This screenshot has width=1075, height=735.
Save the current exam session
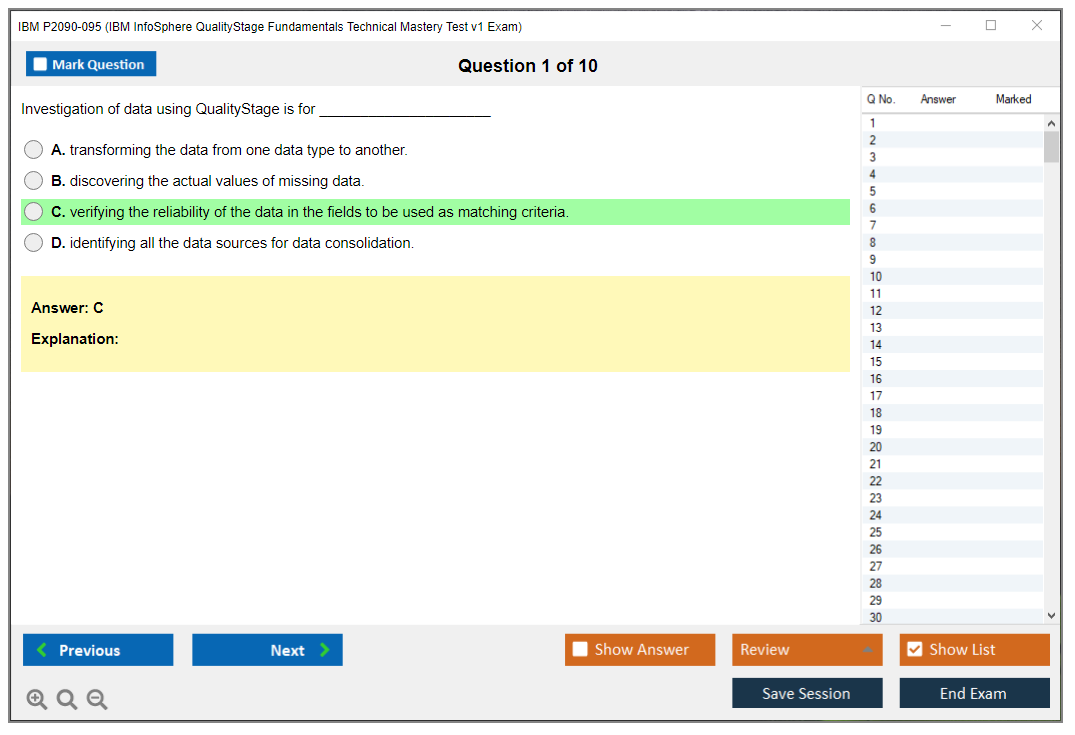[x=807, y=694]
